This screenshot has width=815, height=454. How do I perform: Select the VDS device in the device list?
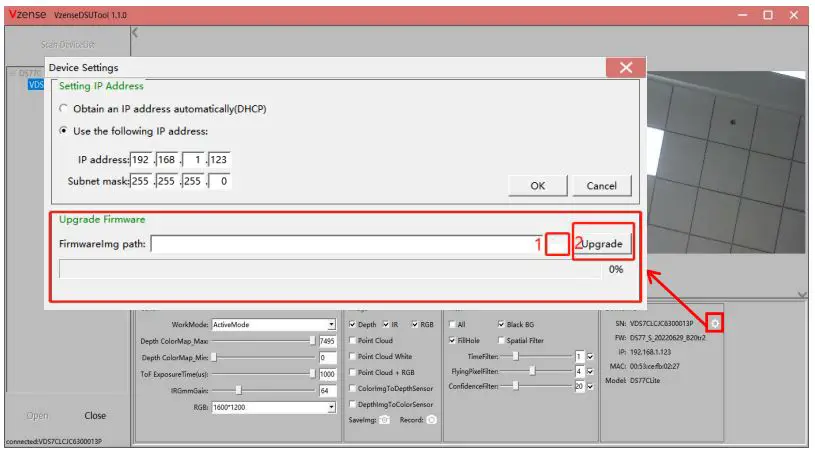point(36,85)
